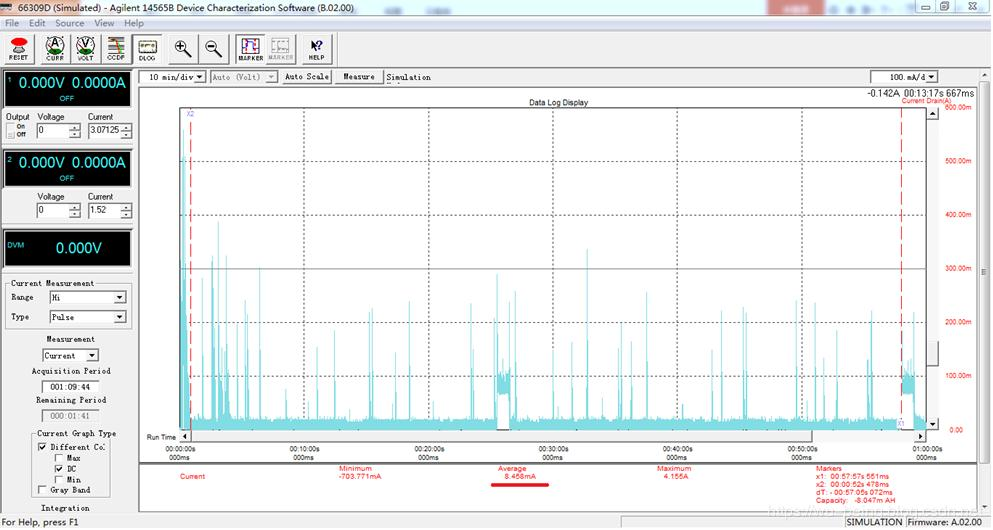Uncheck the DC graph type checkbox
Image resolution: width=993 pixels, height=530 pixels.
(59, 469)
